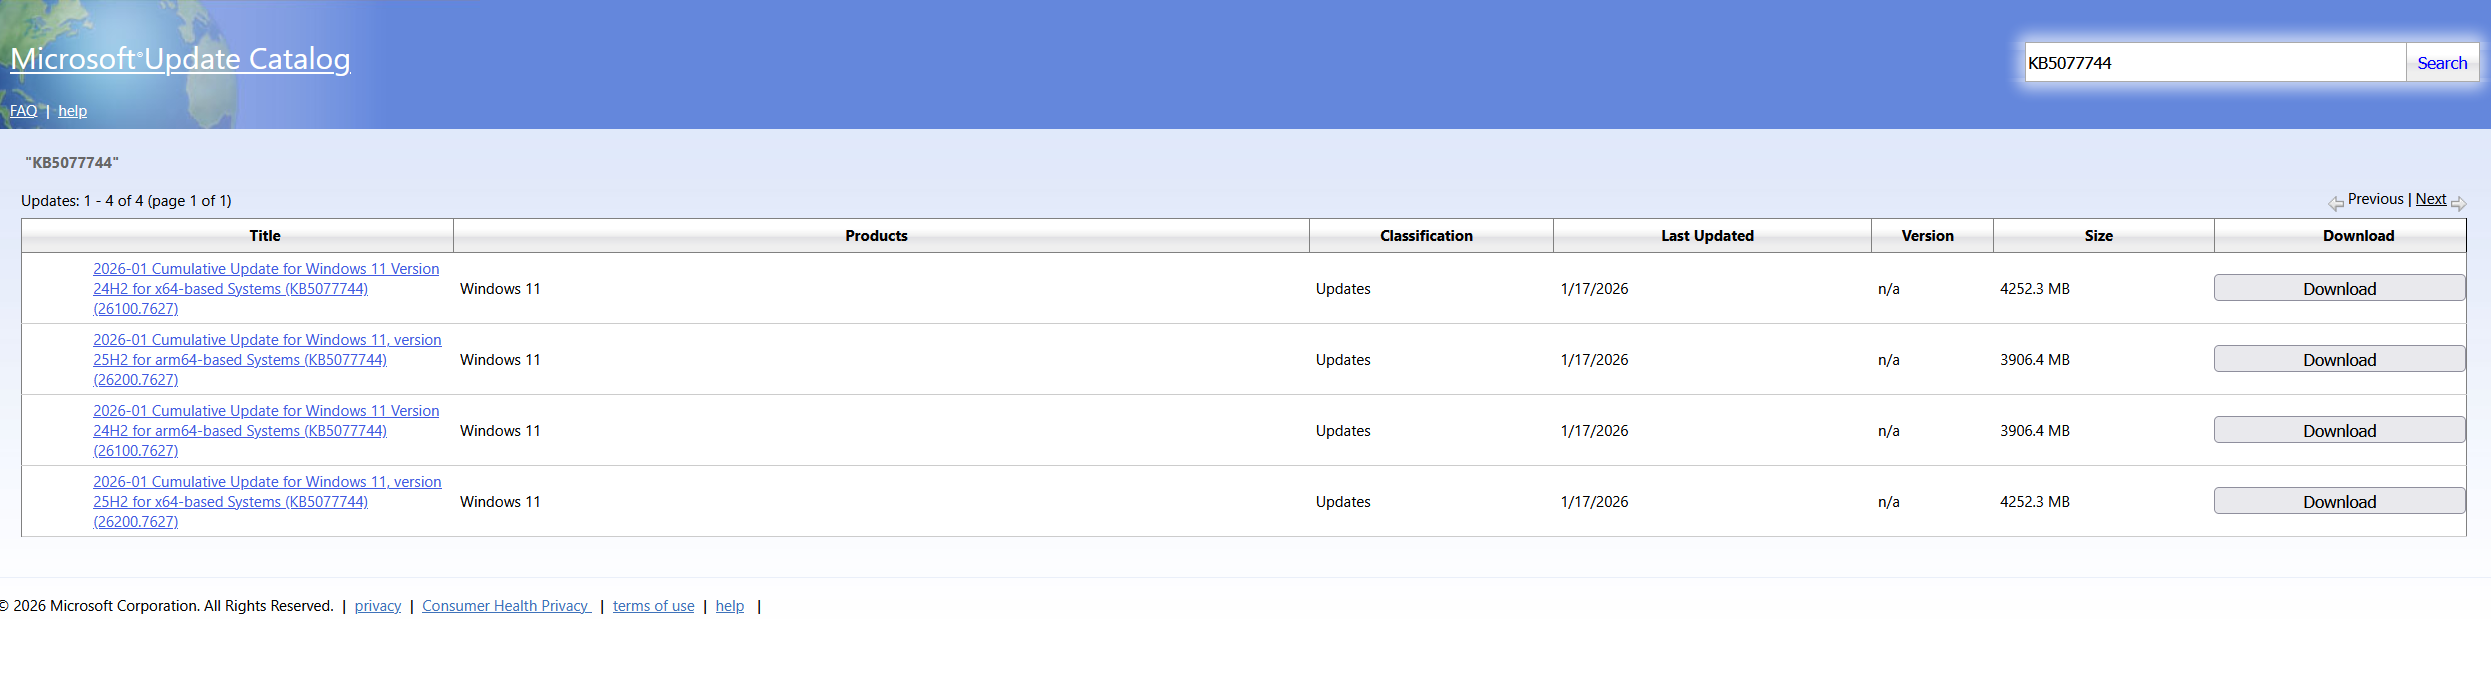Download the 24H2 x64-based cumulative update
The image size is (2491, 683).
(x=2339, y=288)
